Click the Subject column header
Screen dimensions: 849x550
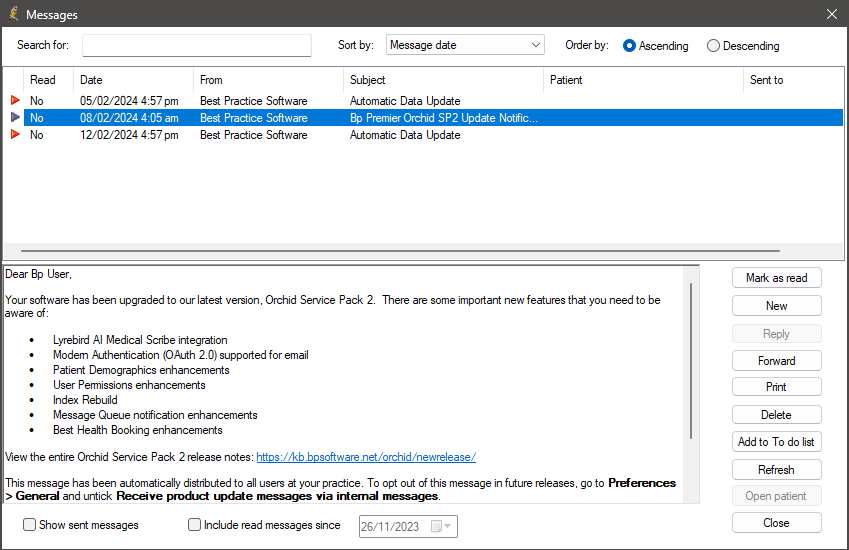pyautogui.click(x=443, y=80)
